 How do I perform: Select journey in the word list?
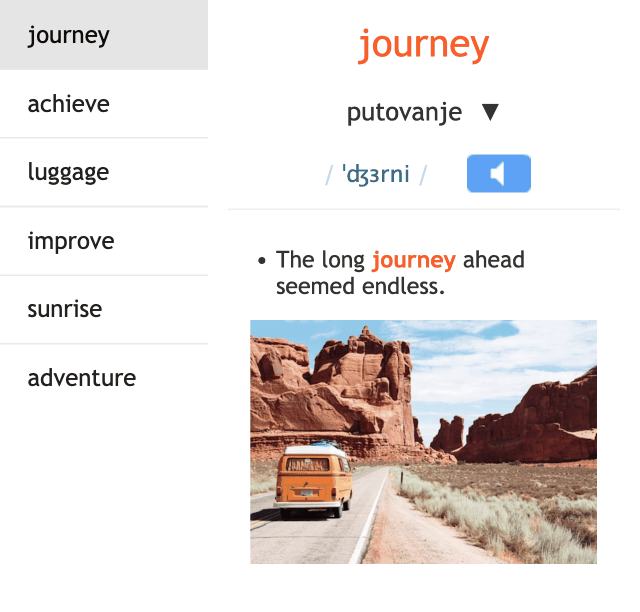pyautogui.click(x=104, y=35)
